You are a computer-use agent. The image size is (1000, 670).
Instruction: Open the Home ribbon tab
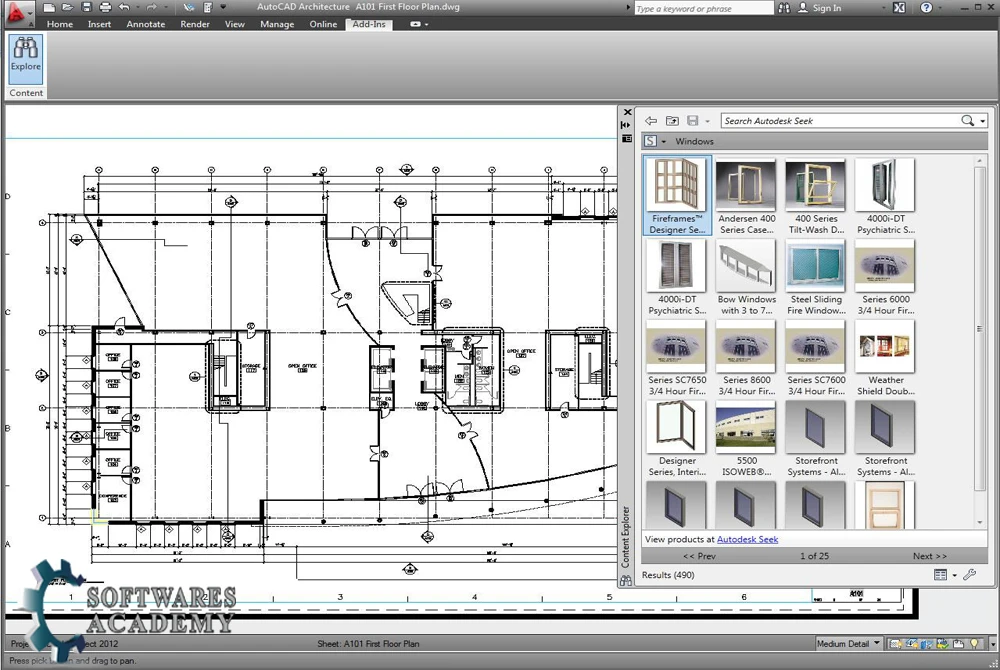coord(60,24)
